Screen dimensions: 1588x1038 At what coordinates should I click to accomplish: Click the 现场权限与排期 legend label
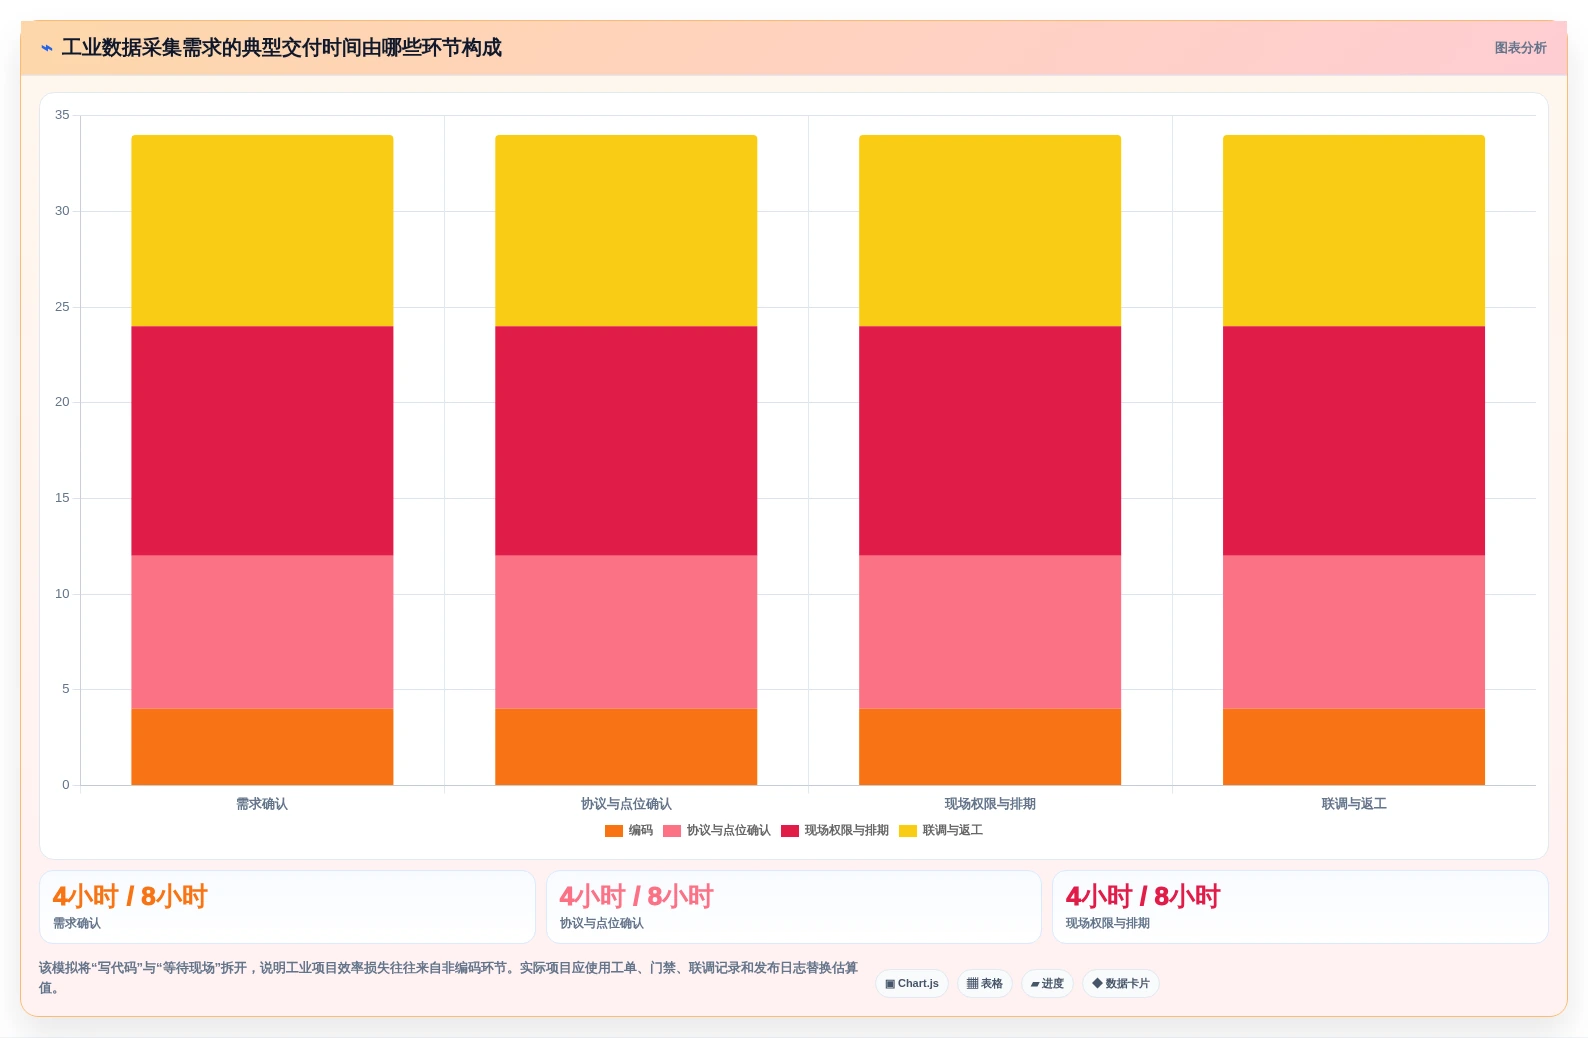[847, 831]
